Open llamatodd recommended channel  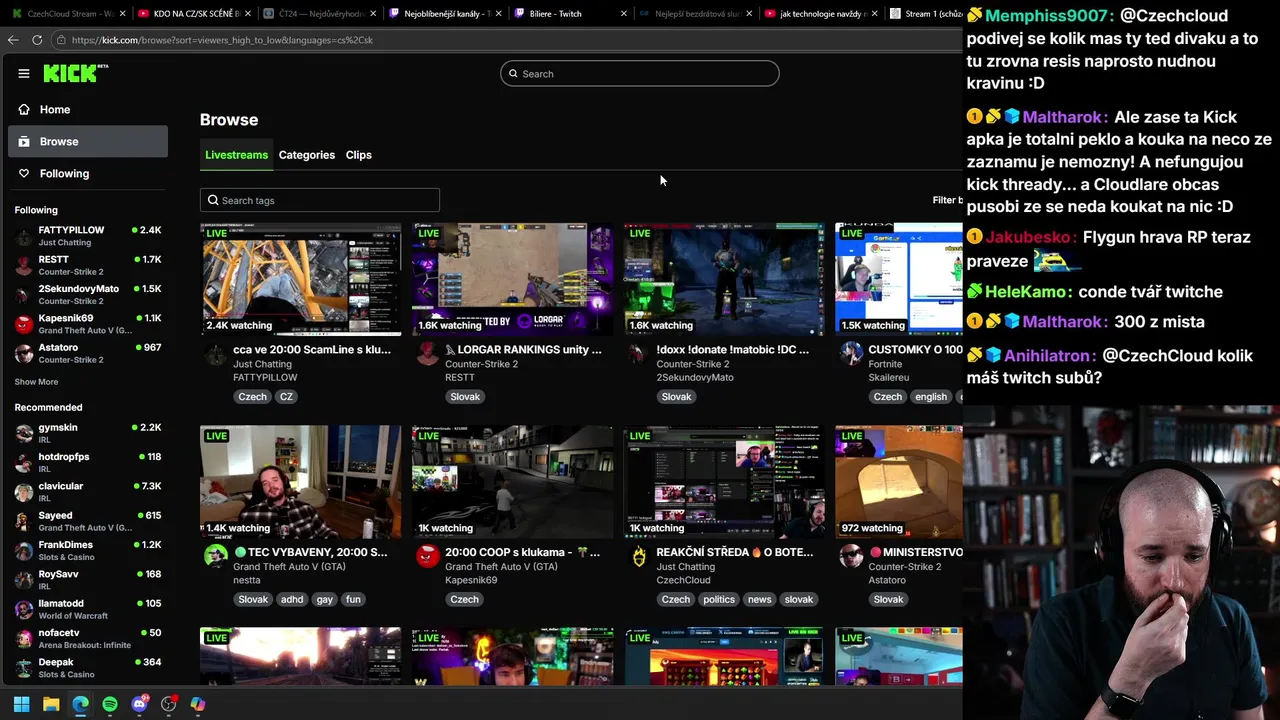click(88, 609)
